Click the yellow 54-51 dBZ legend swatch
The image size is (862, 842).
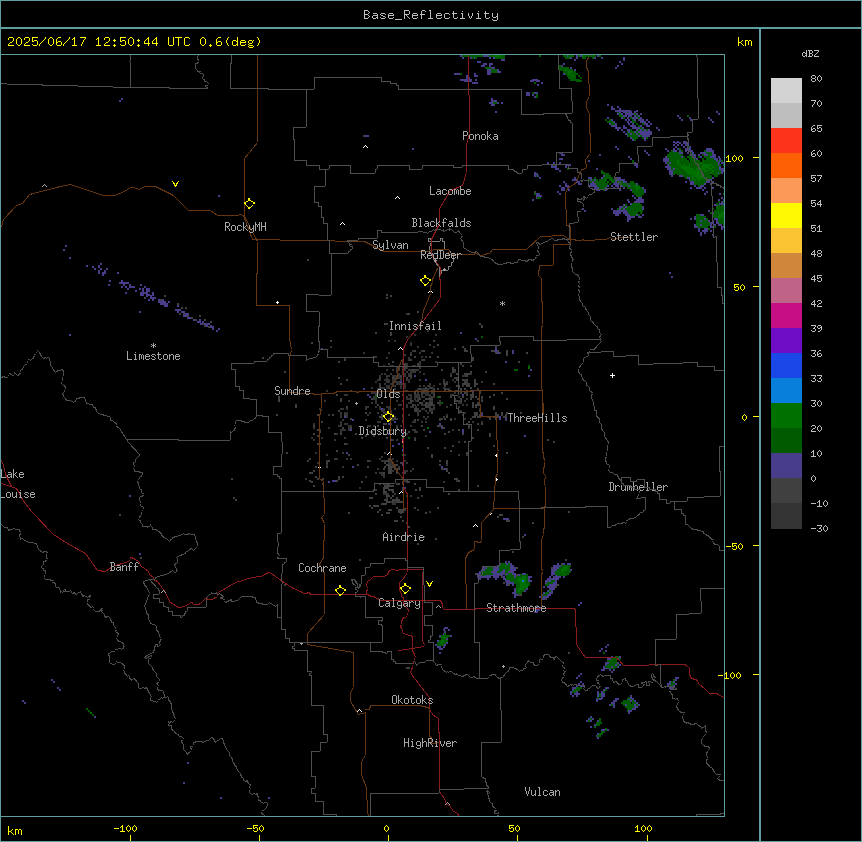pos(786,215)
